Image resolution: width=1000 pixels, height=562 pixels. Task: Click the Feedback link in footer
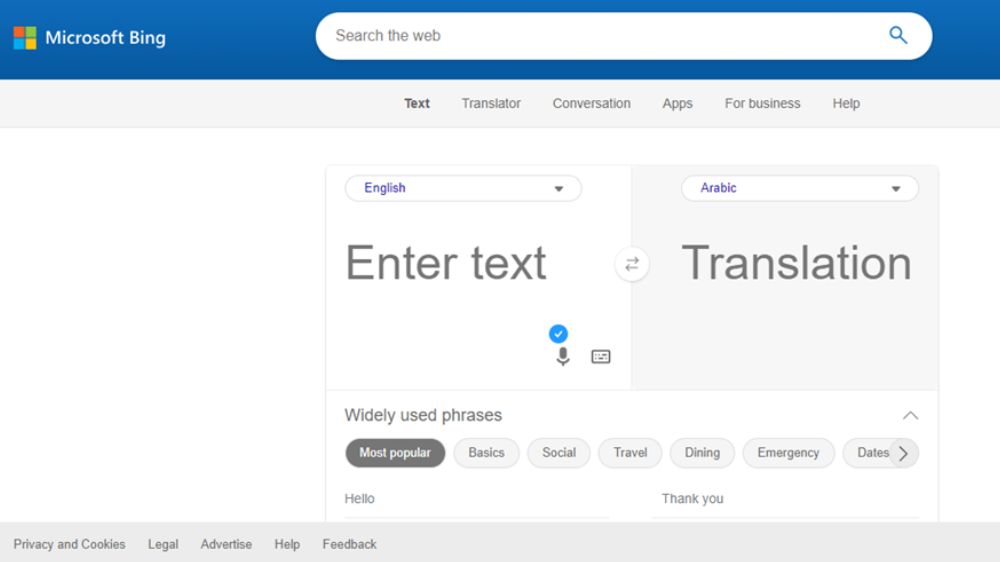tap(349, 544)
